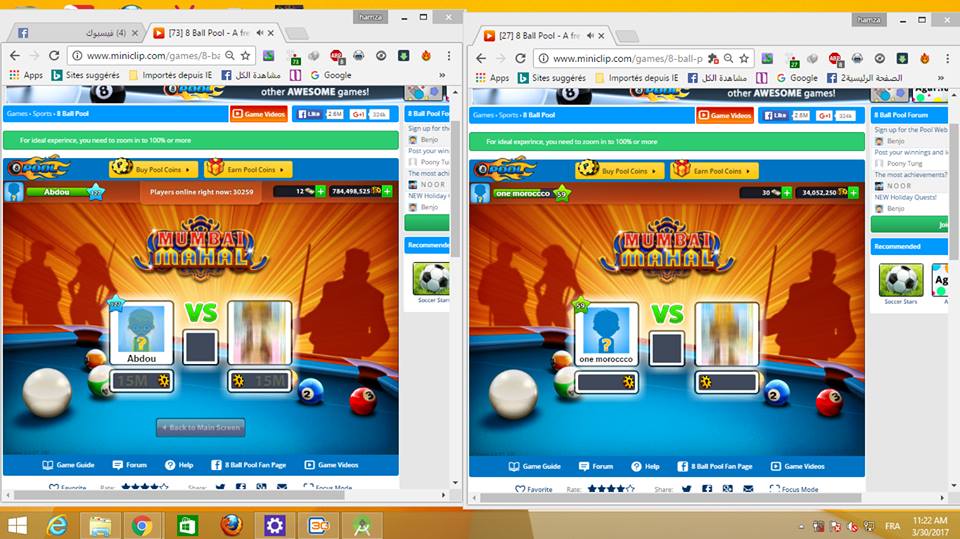Click Abdou's avatar in left game header
The width and height of the screenshot is (960, 539).
point(13,192)
